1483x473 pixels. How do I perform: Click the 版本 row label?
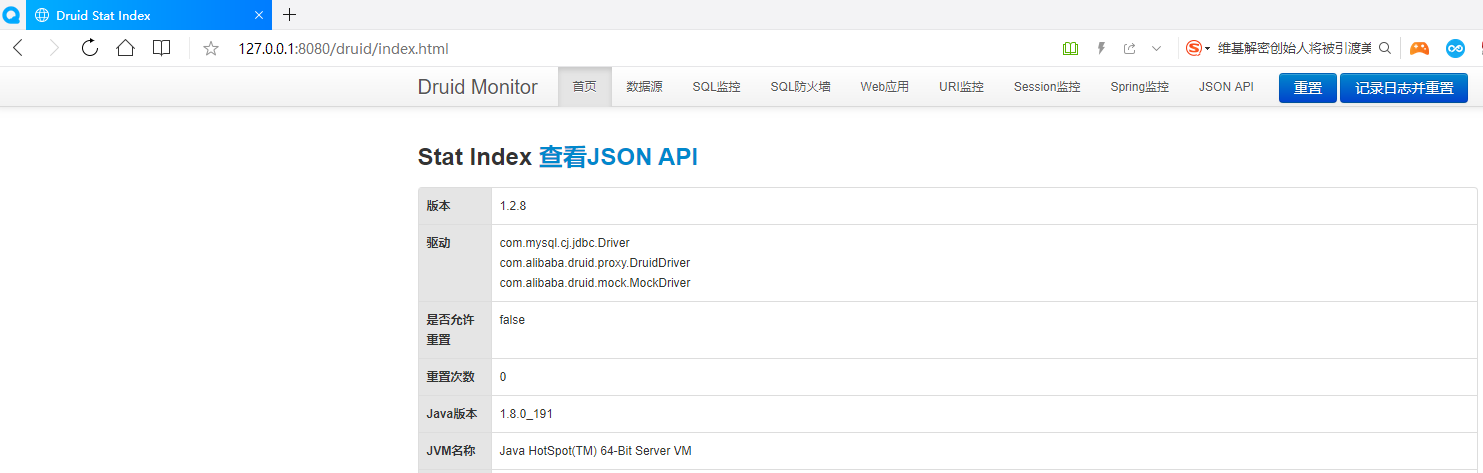pos(439,206)
